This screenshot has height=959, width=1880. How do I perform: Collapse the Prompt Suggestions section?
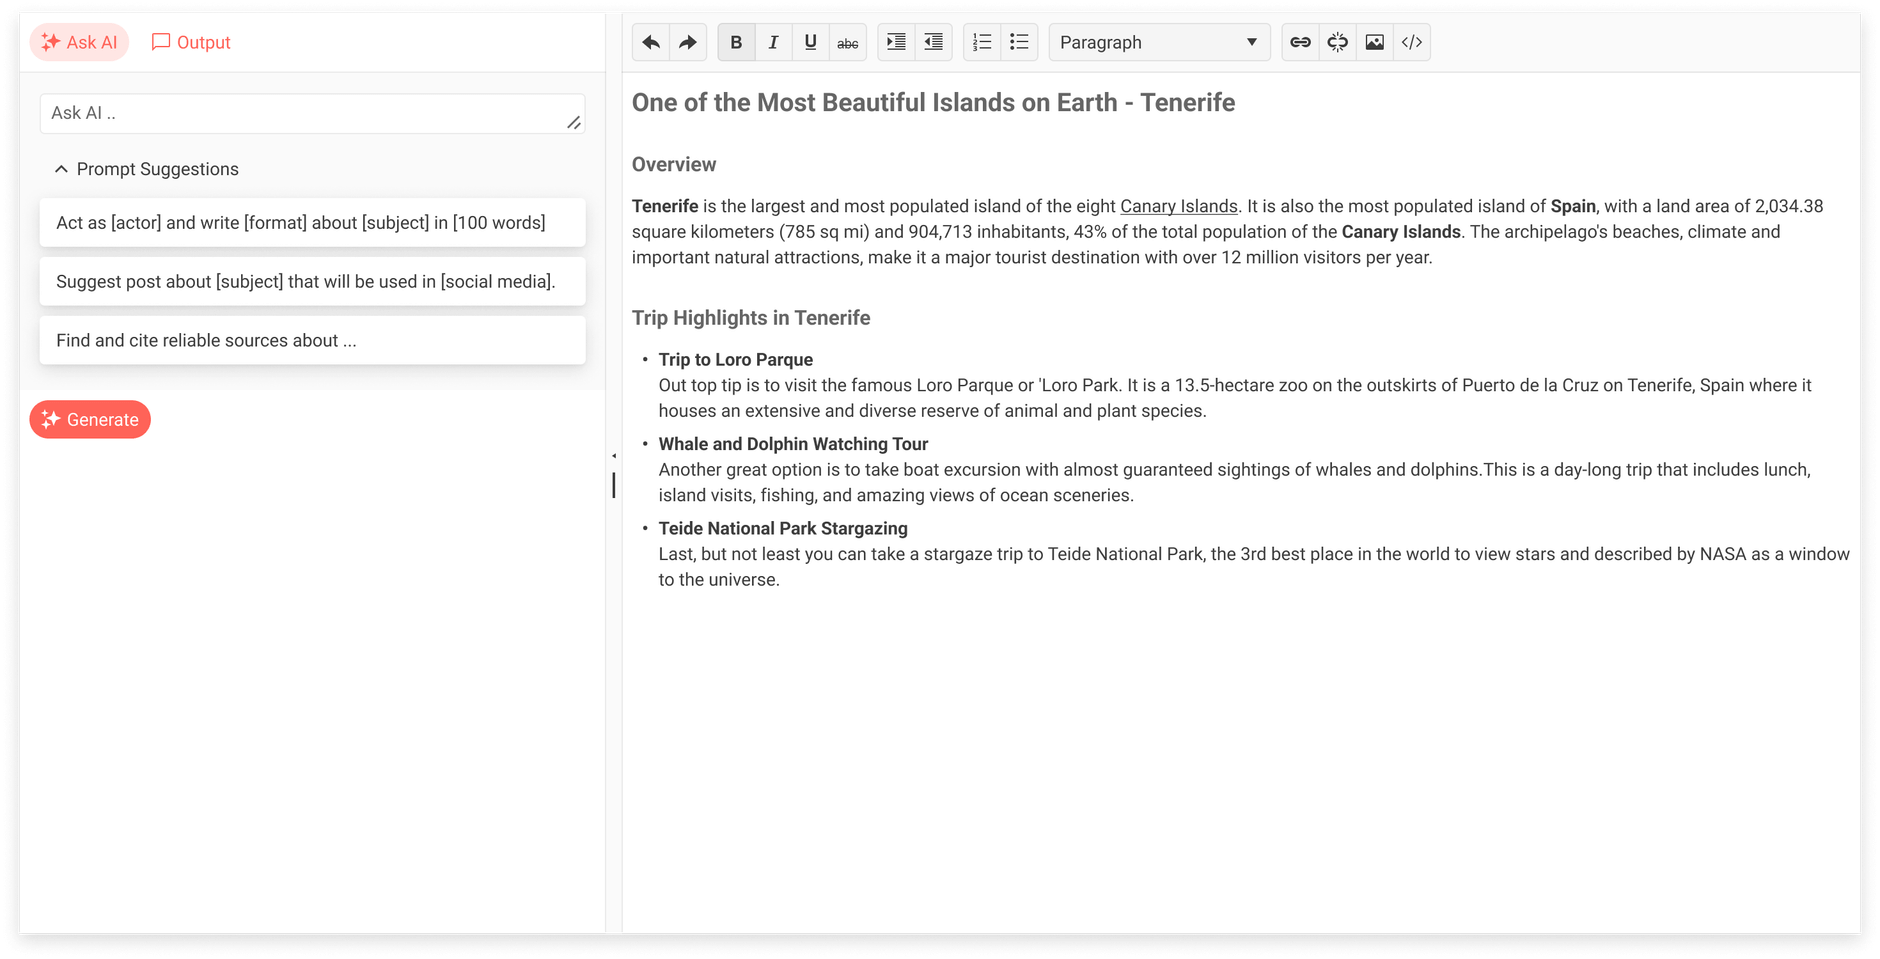coord(61,169)
